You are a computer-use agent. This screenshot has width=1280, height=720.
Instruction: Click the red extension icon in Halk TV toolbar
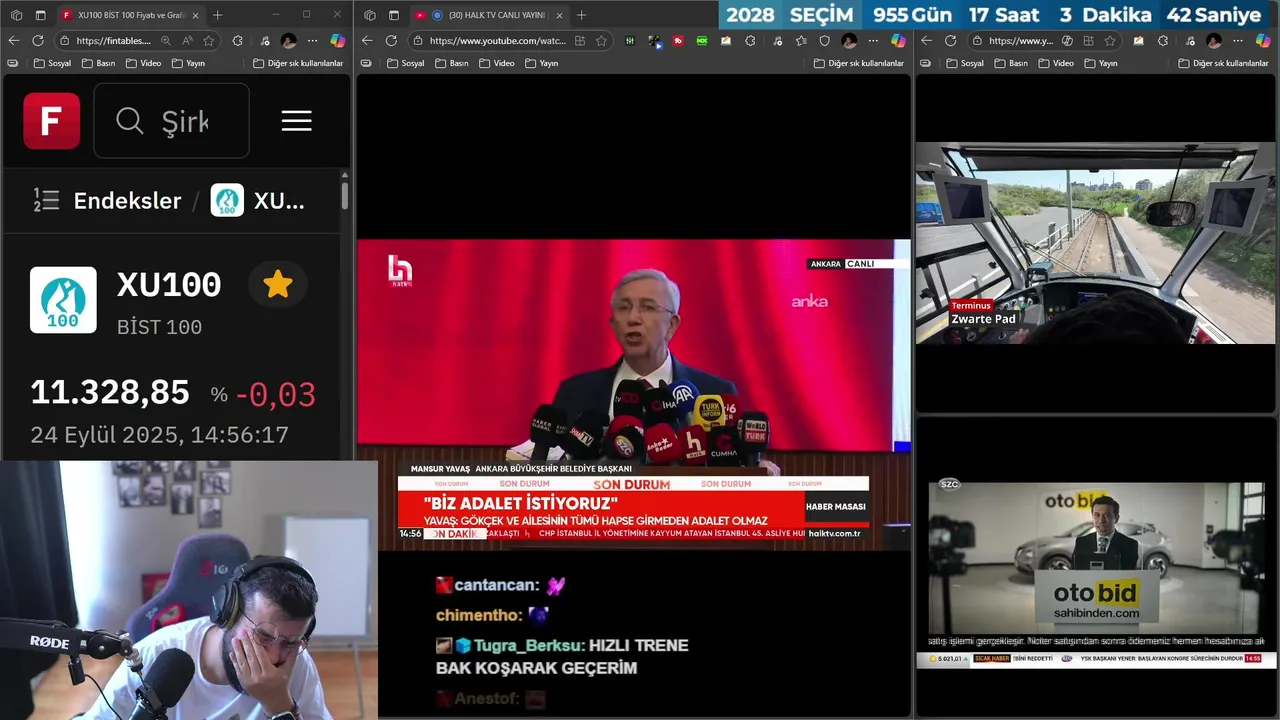coord(678,41)
